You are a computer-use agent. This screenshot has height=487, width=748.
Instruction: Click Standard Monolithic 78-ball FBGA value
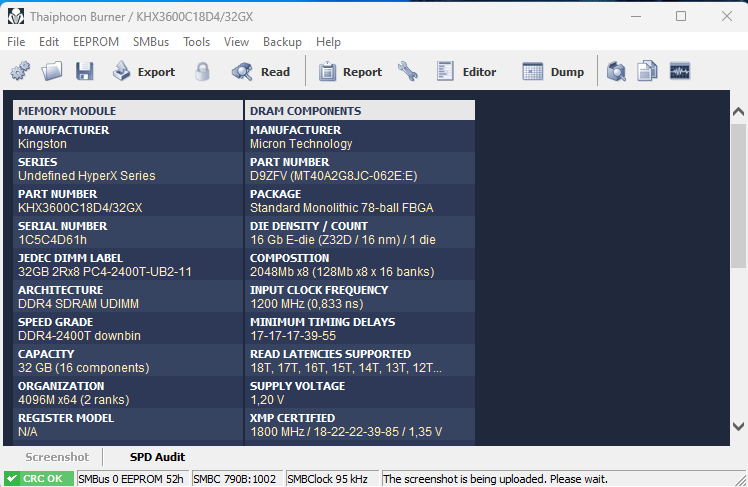coord(342,207)
